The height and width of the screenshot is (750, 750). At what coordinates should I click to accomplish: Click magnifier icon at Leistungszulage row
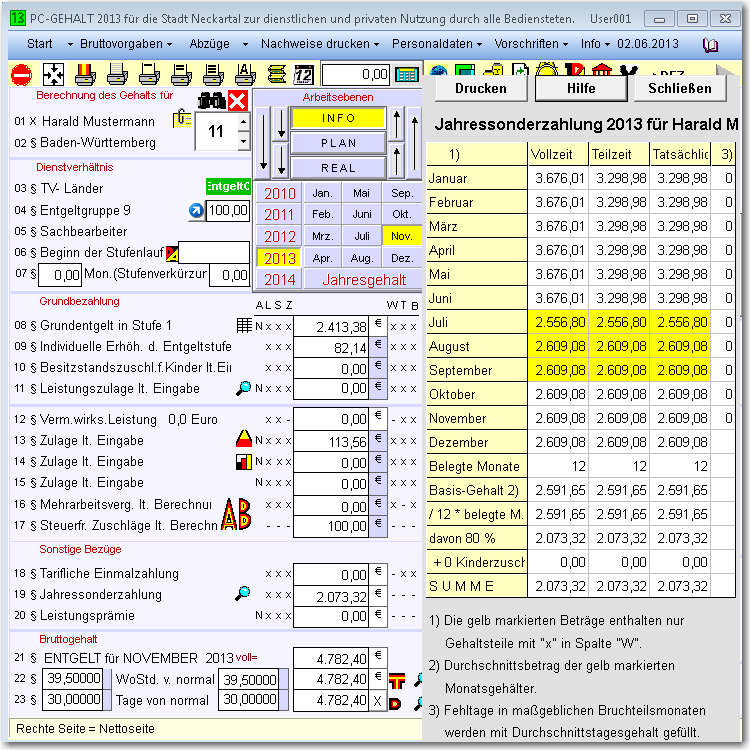pos(243,388)
